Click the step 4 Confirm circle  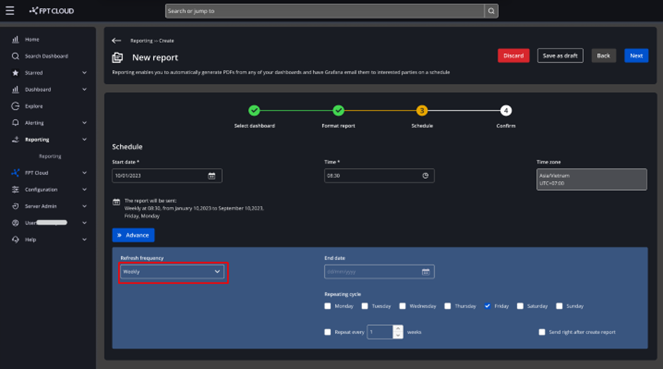coord(506,111)
